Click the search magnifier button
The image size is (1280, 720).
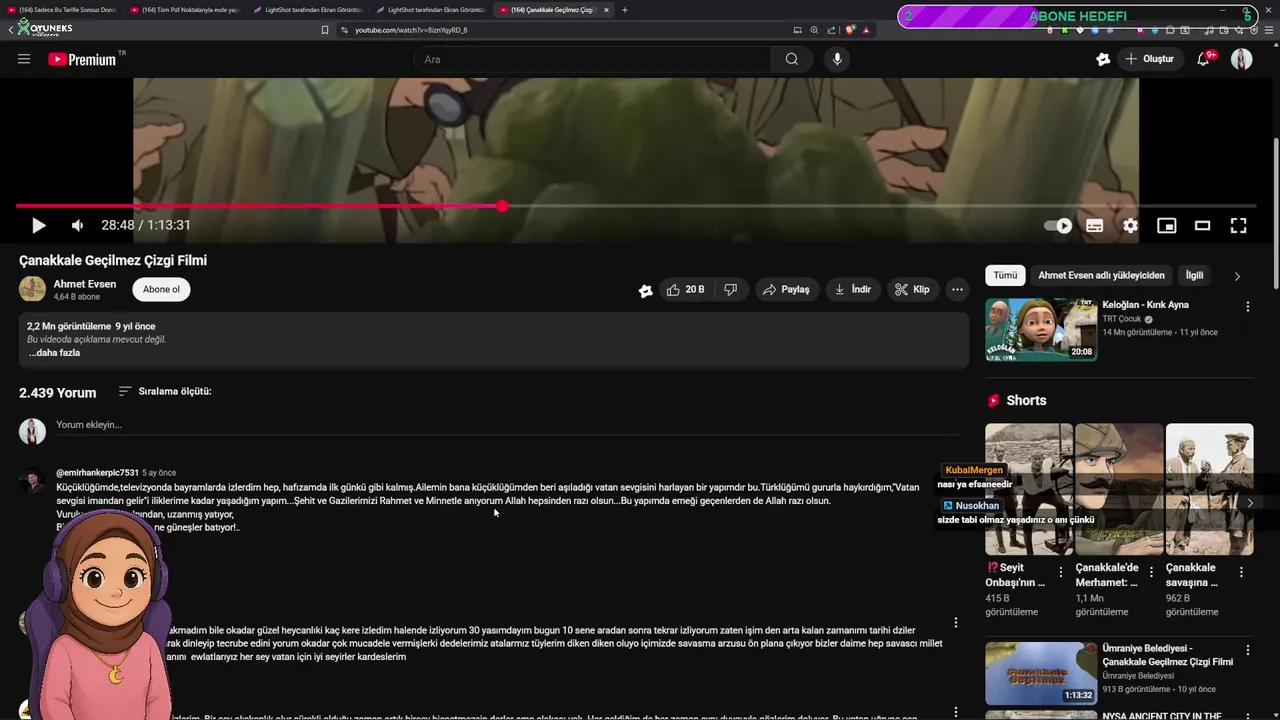(x=792, y=59)
